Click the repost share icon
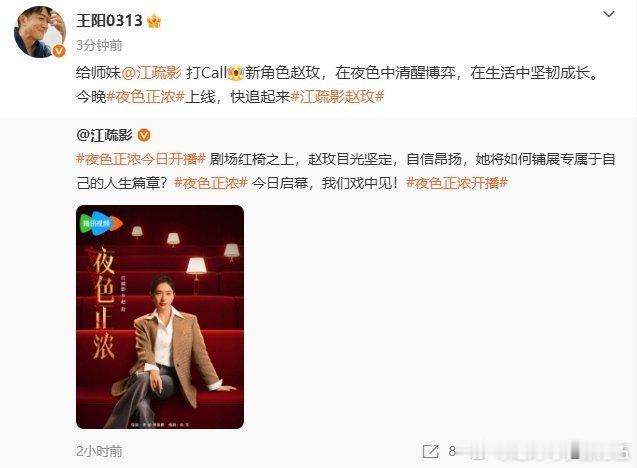The image size is (637, 468). tap(431, 451)
